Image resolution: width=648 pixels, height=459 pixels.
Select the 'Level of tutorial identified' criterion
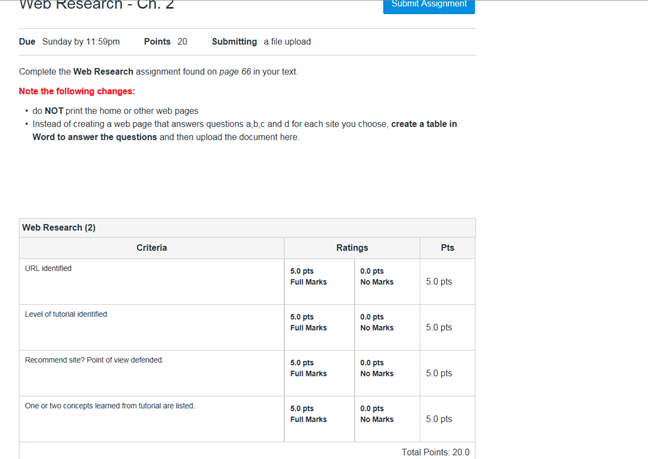(66, 314)
